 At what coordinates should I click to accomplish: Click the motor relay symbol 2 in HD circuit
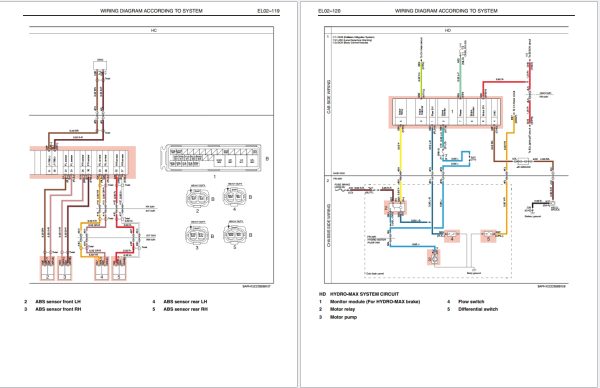pos(396,208)
